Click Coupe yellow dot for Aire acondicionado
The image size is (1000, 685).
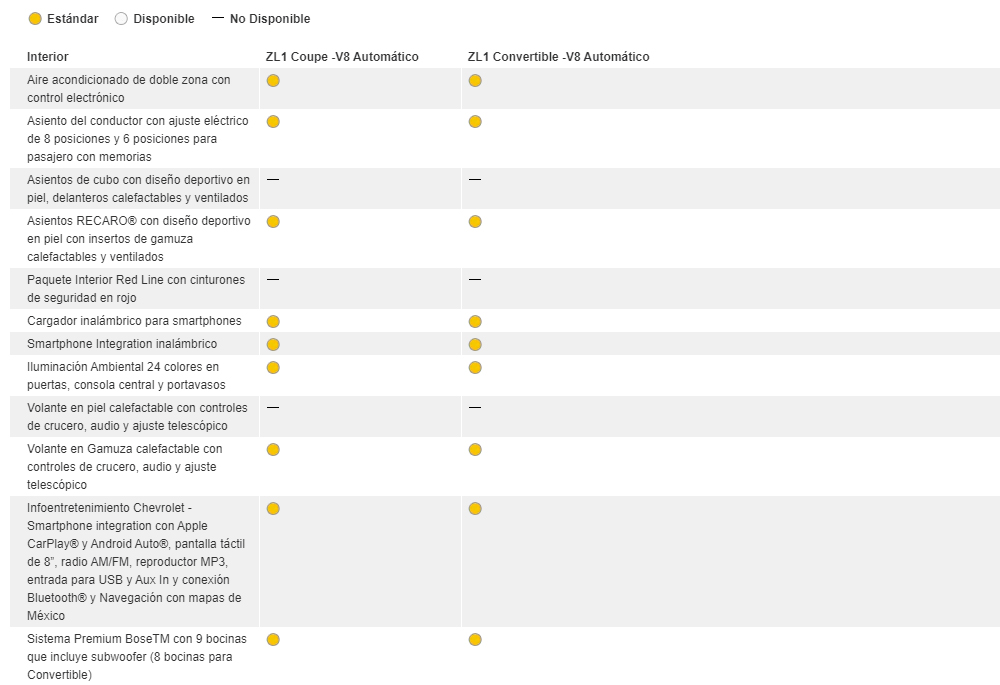pos(273,81)
